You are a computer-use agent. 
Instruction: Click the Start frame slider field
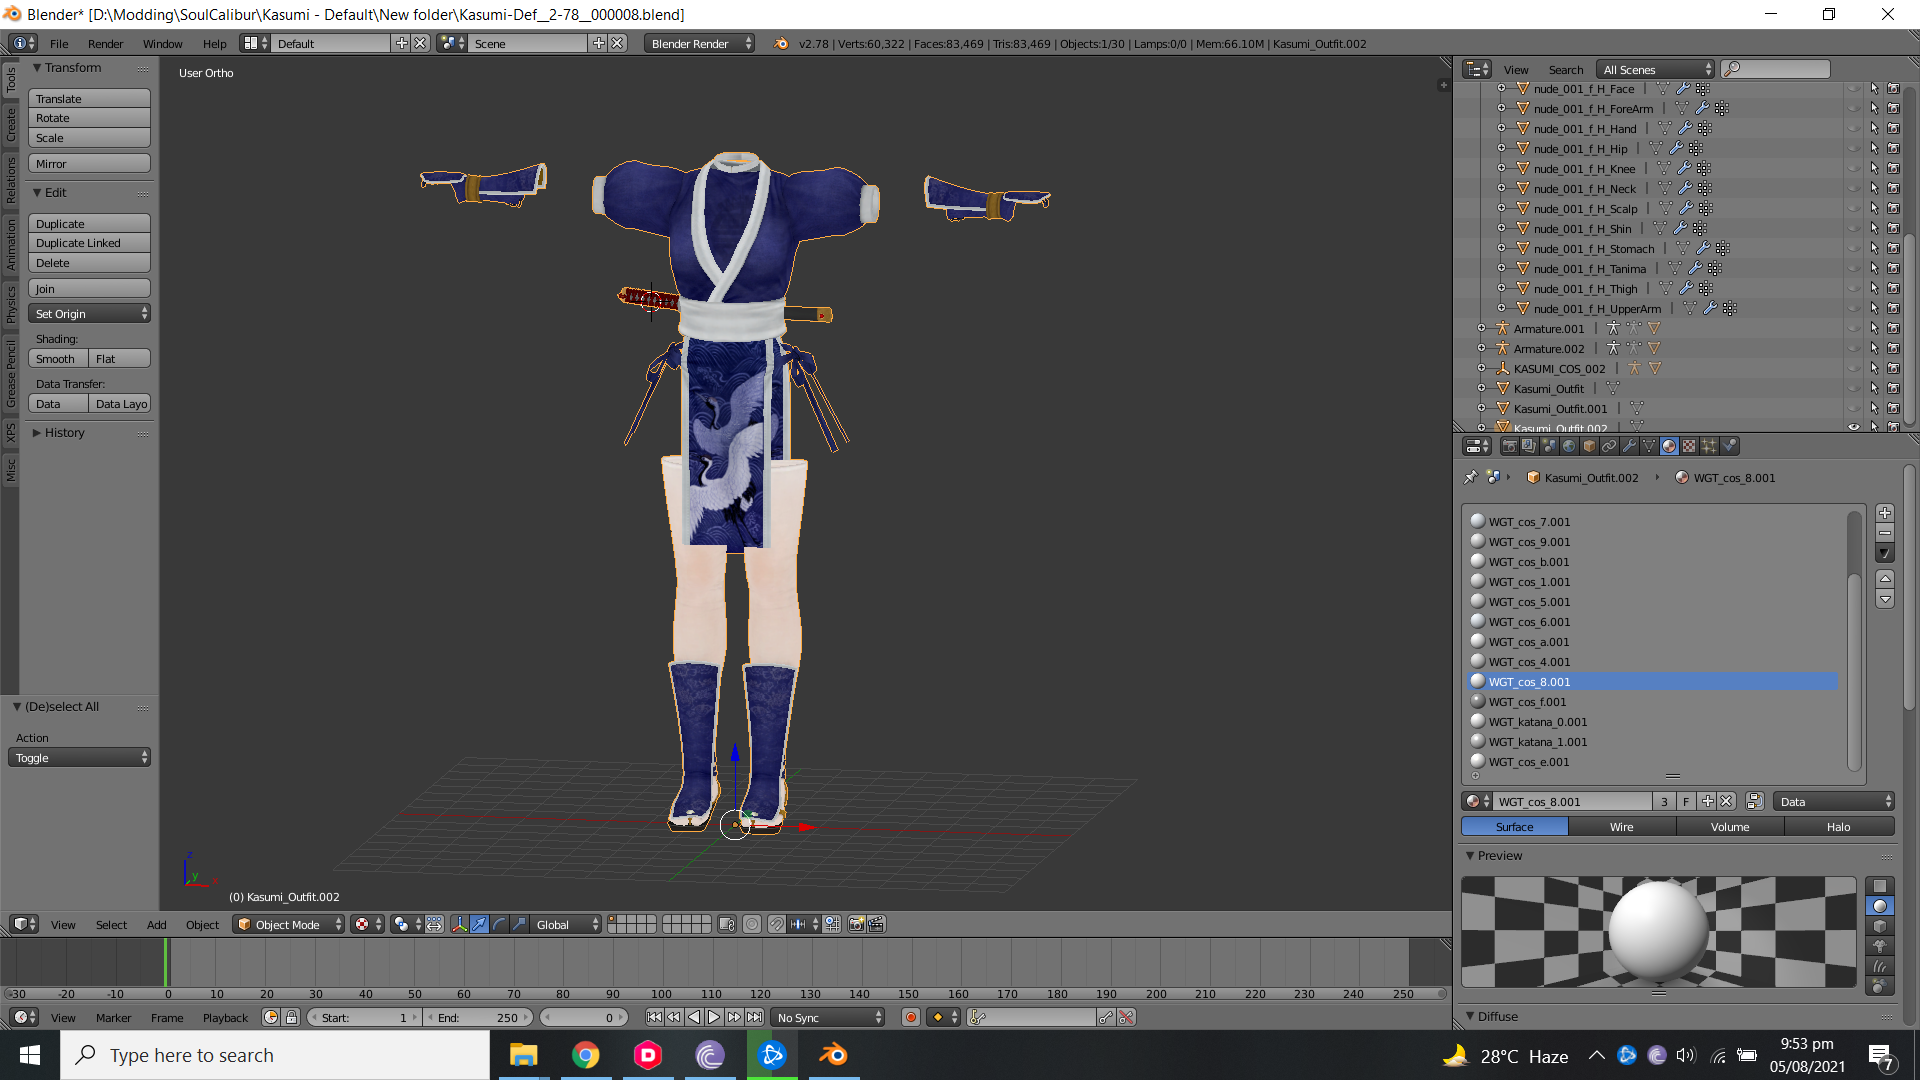pyautogui.click(x=364, y=1018)
